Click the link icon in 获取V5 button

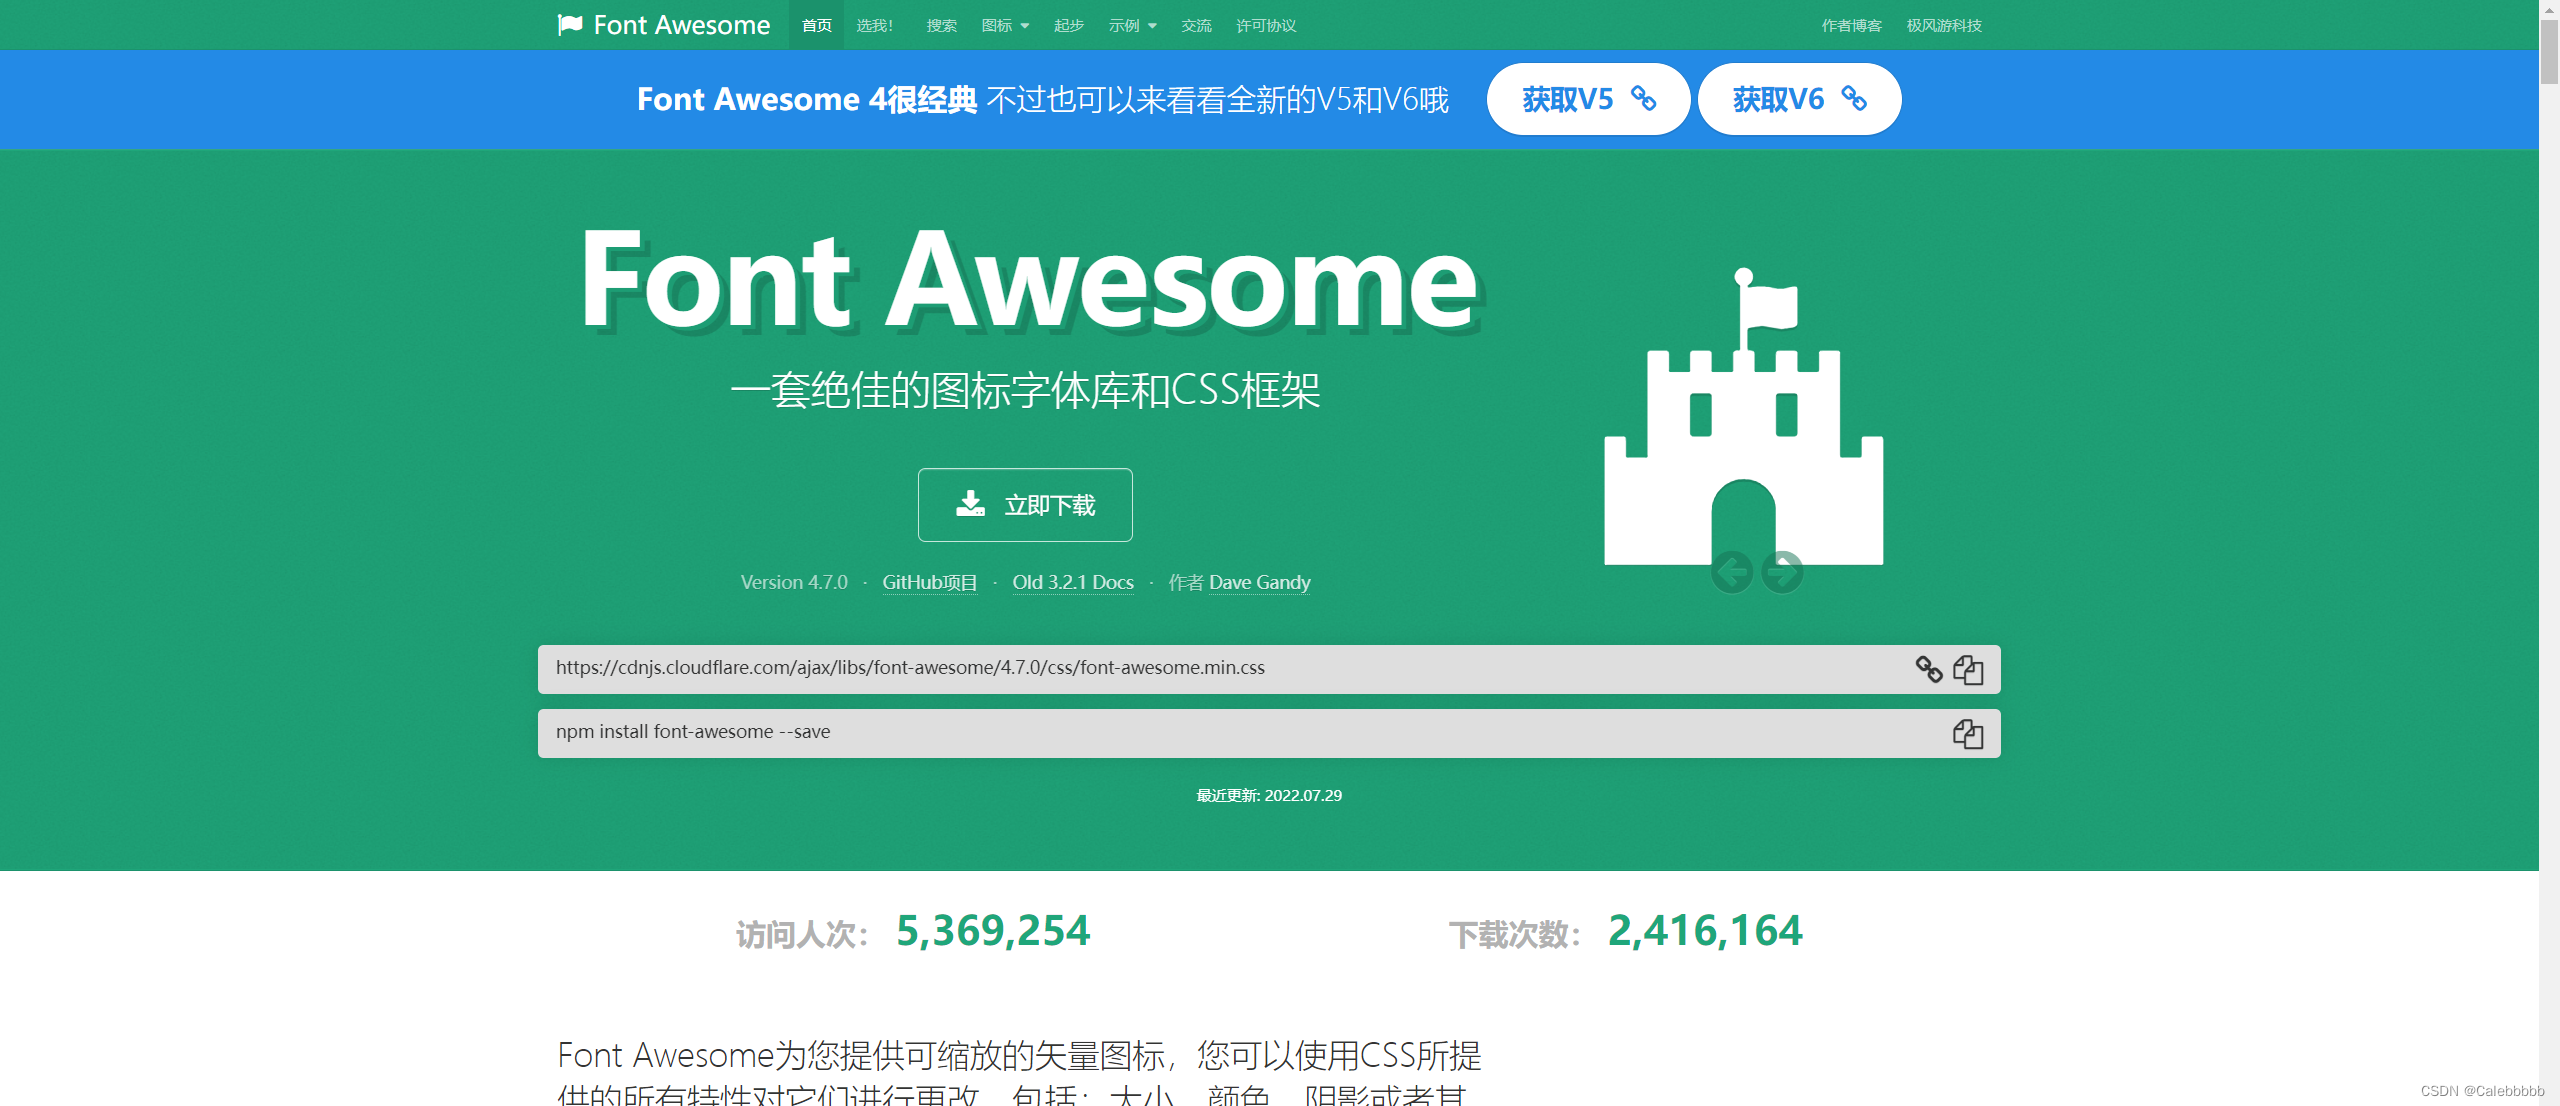[x=1644, y=98]
